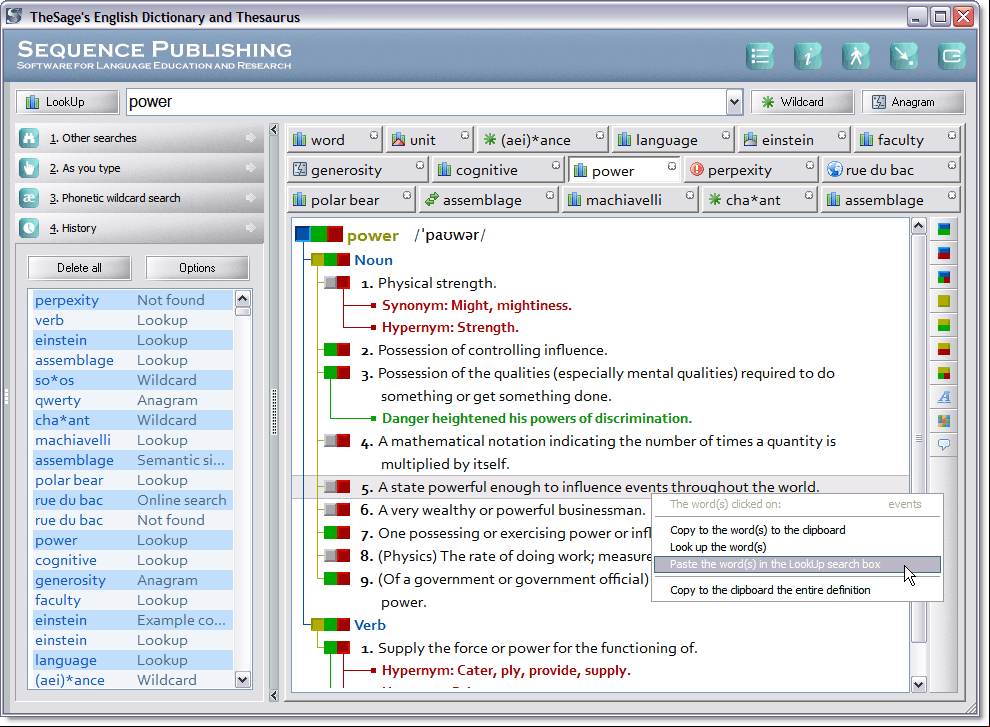This screenshot has height=727, width=990.
Task: Click the list view icon in header
Action: (760, 56)
